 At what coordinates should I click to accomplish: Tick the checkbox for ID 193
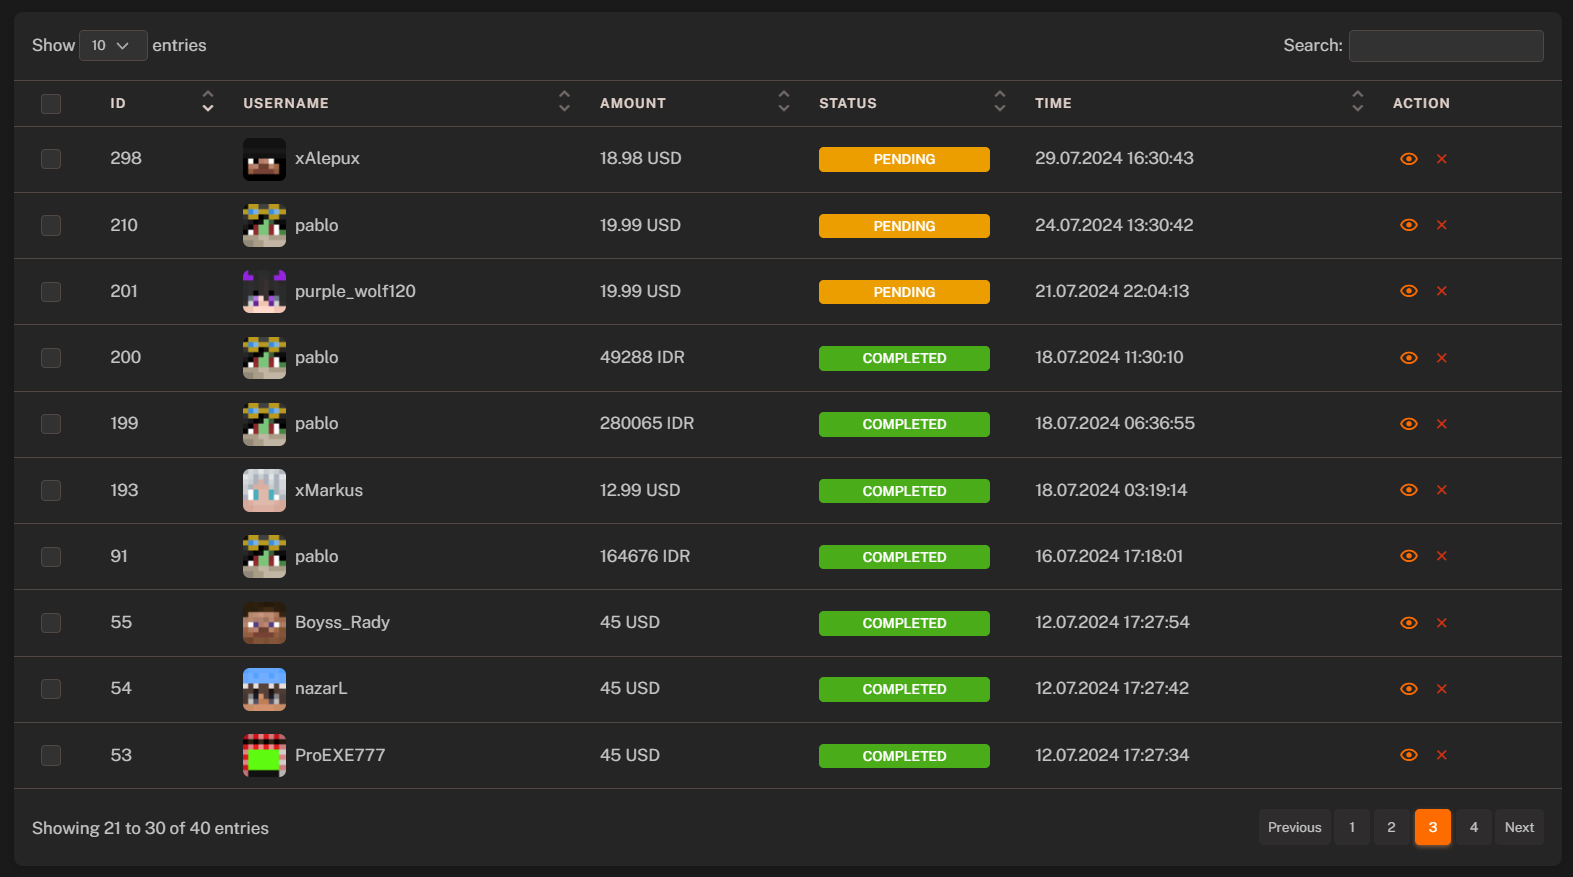coord(51,490)
